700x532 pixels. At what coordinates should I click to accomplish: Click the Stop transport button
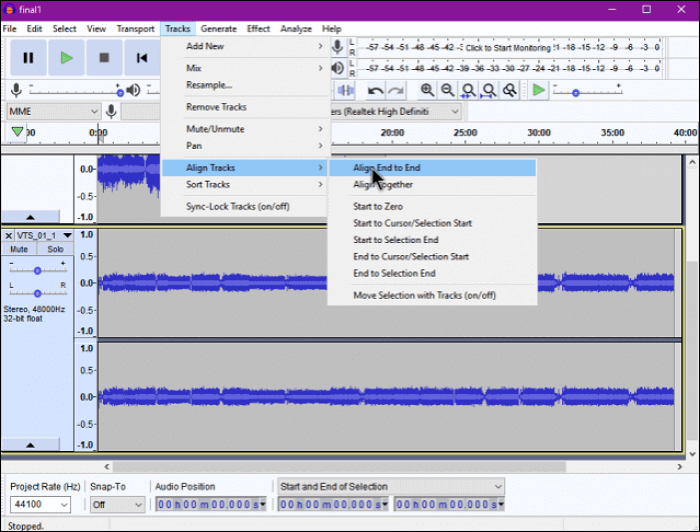coord(104,58)
